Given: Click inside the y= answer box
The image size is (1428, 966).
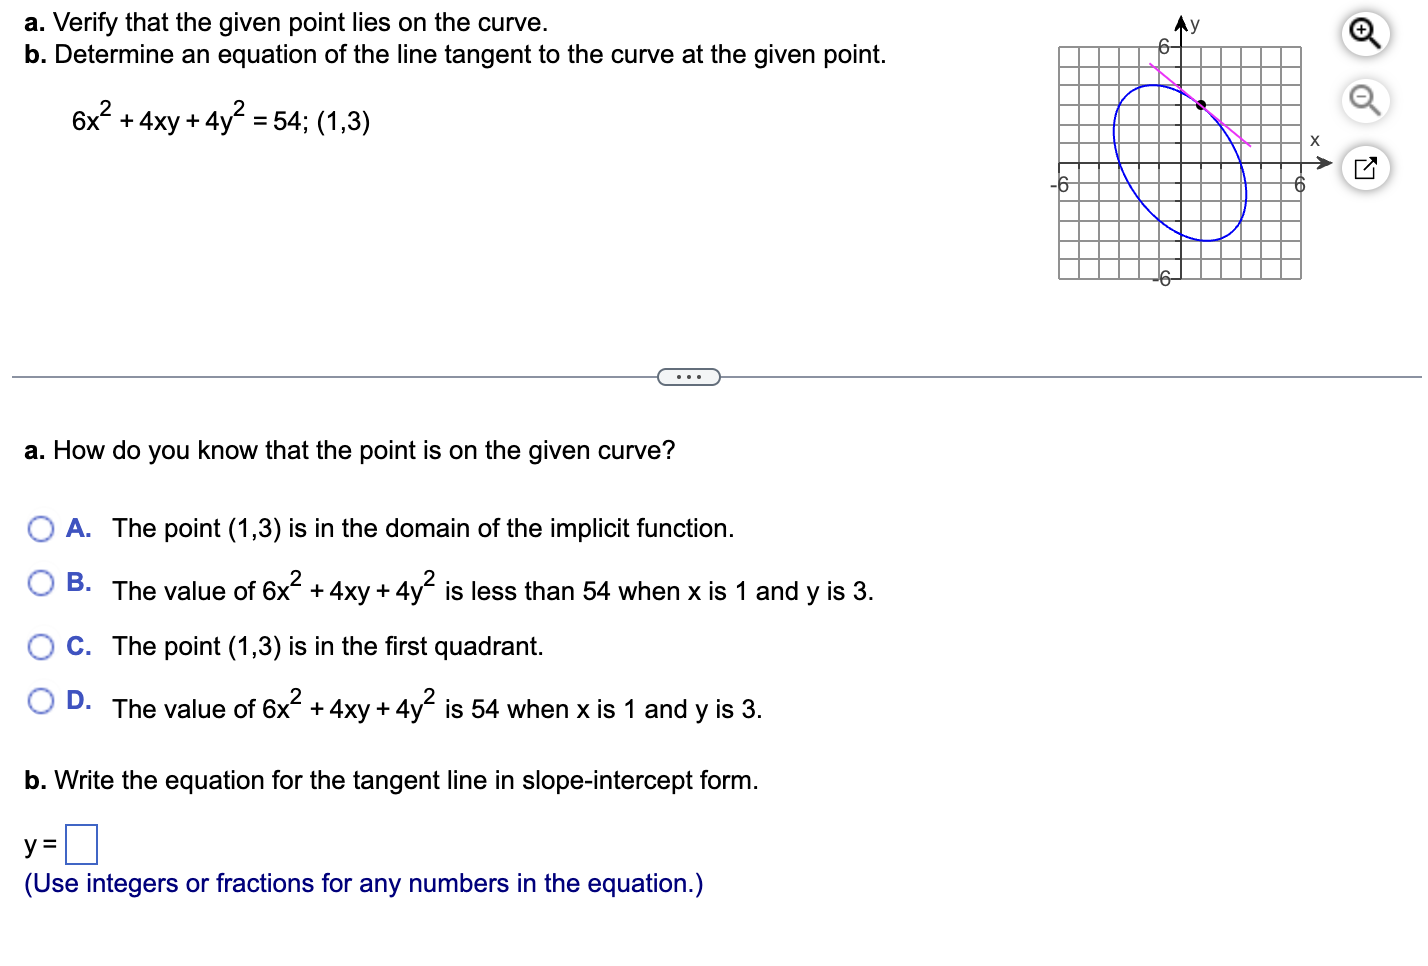Looking at the screenshot, I should (x=81, y=845).
